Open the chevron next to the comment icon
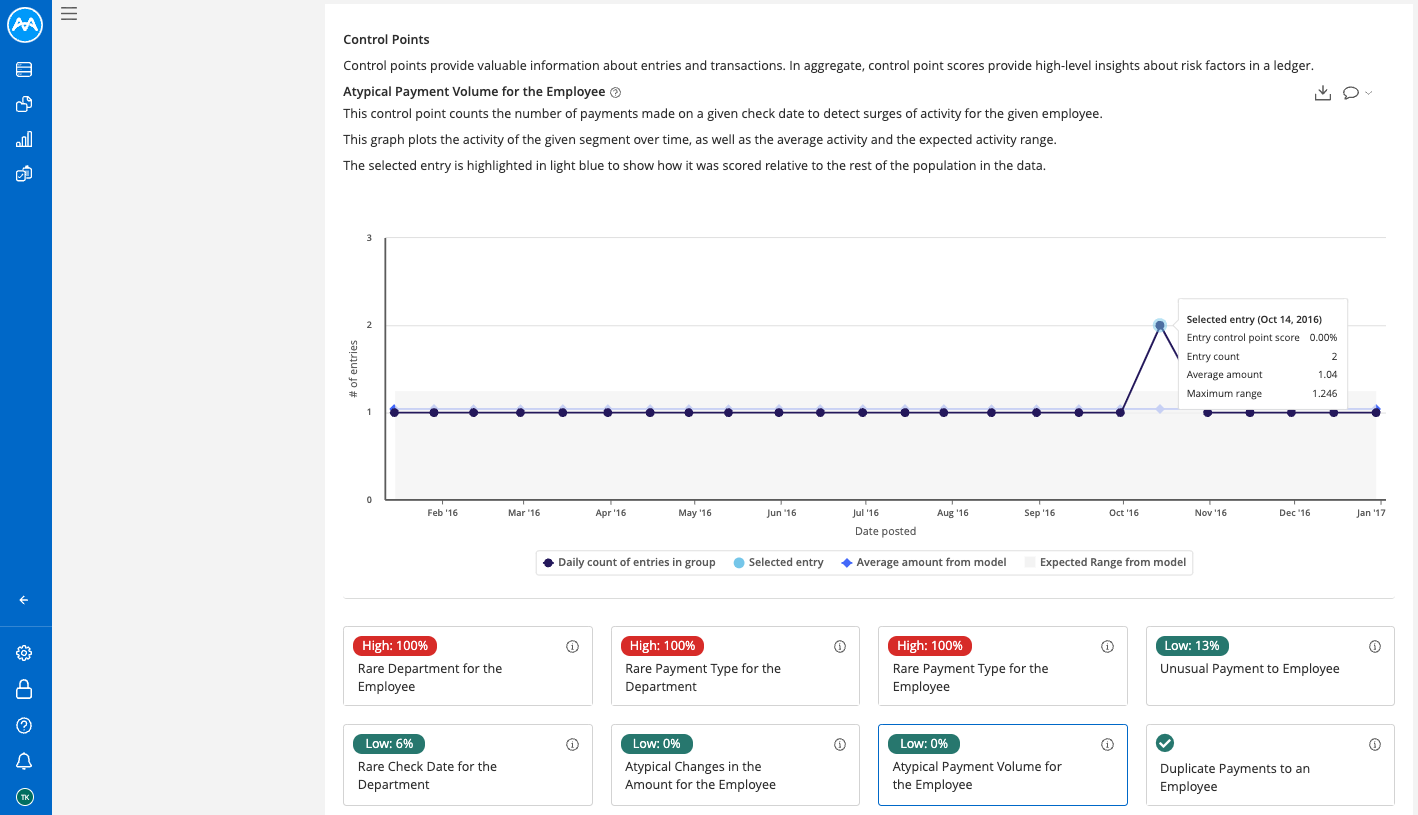This screenshot has width=1418, height=815. (1369, 93)
